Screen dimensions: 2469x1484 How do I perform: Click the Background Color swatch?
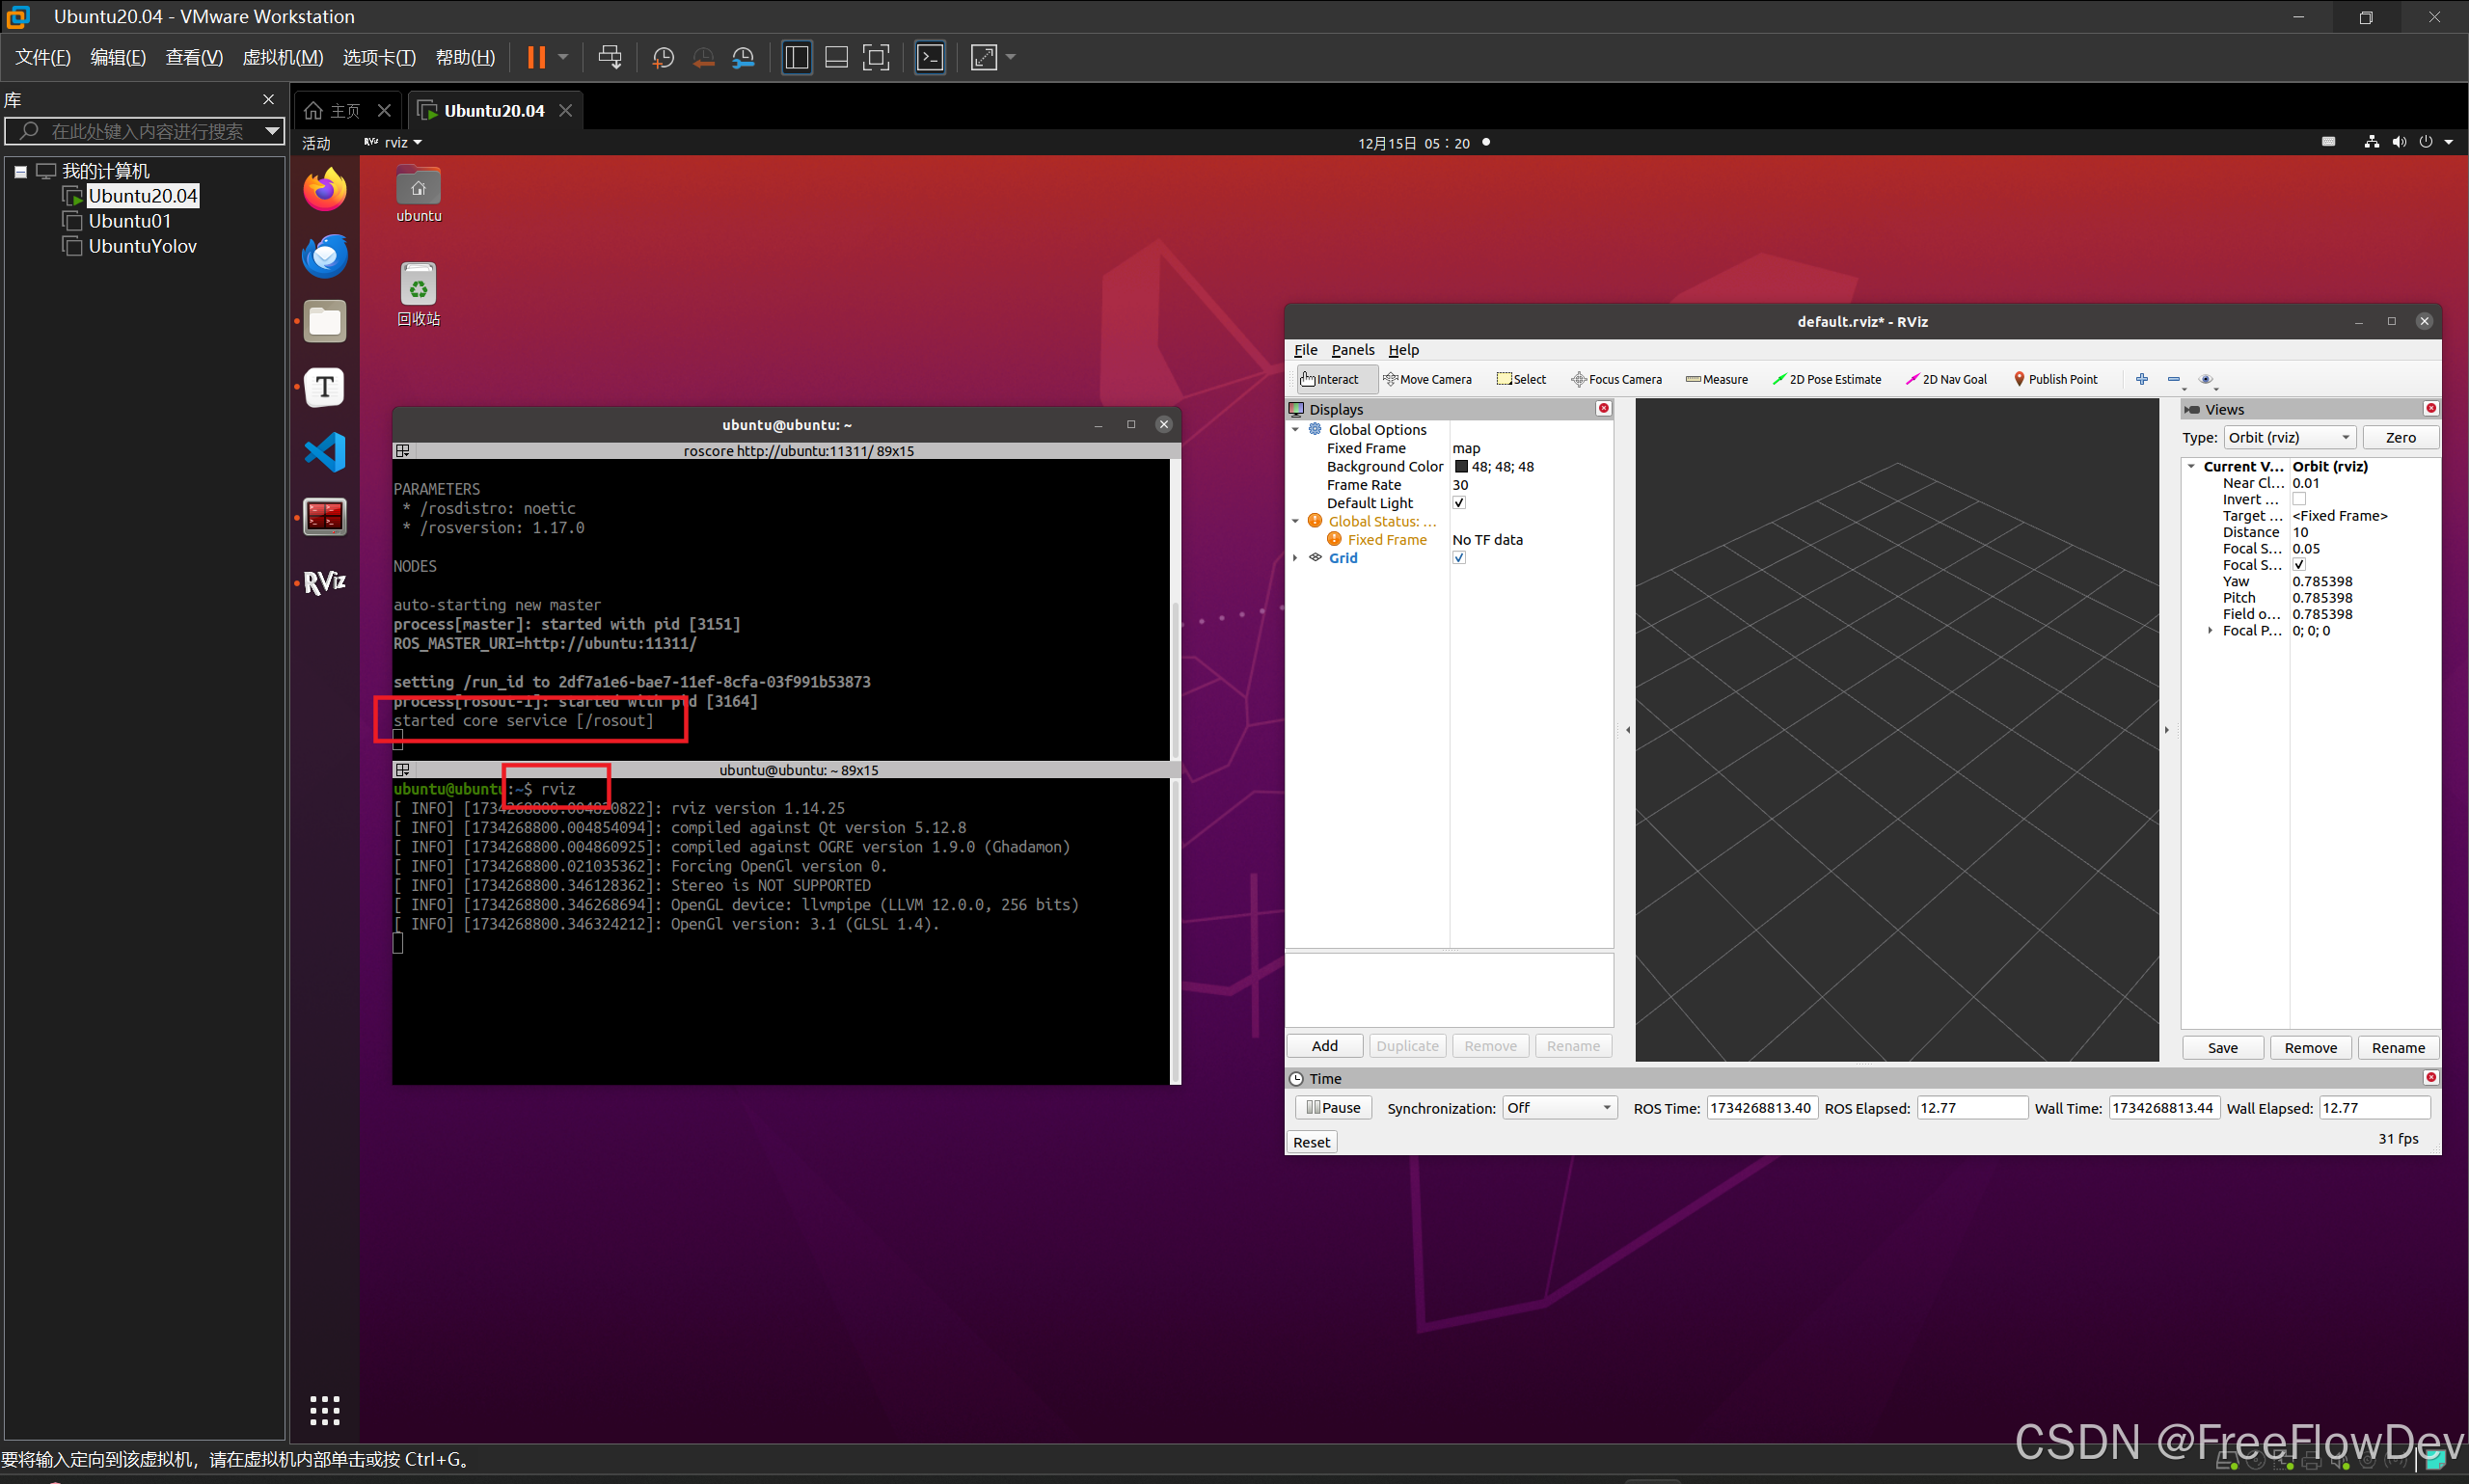(x=1460, y=466)
